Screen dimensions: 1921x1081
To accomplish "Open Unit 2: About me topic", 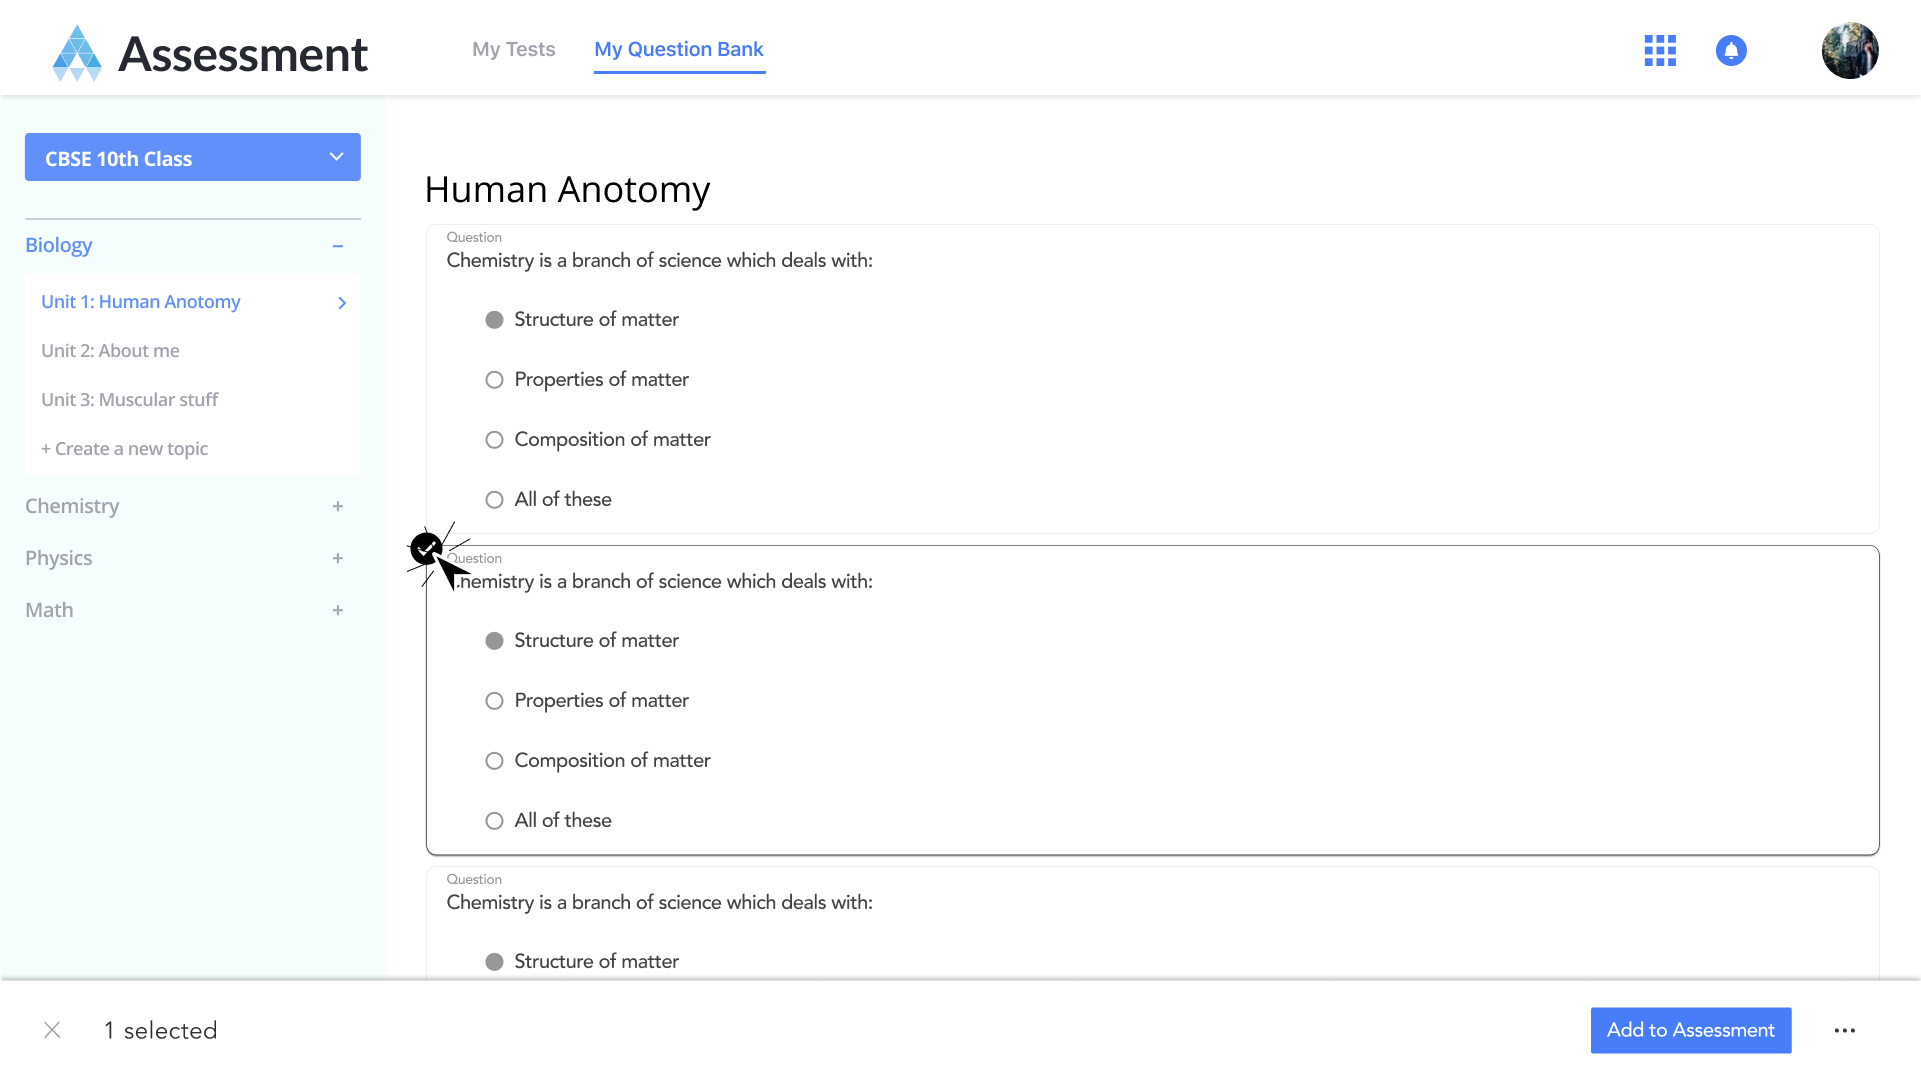I will tap(110, 351).
